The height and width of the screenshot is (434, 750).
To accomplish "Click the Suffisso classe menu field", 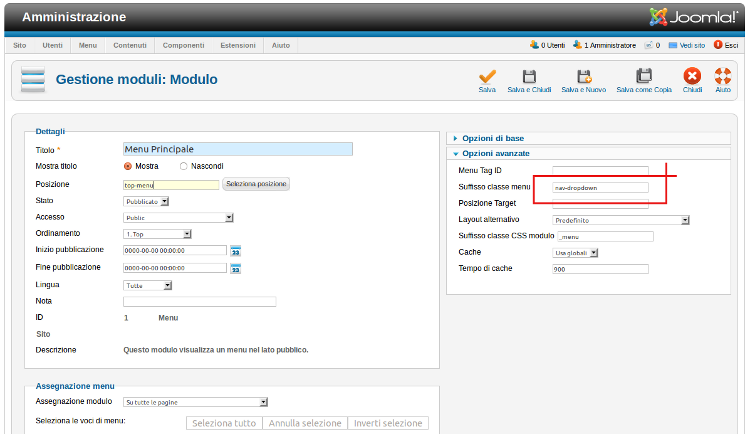I will coord(600,187).
